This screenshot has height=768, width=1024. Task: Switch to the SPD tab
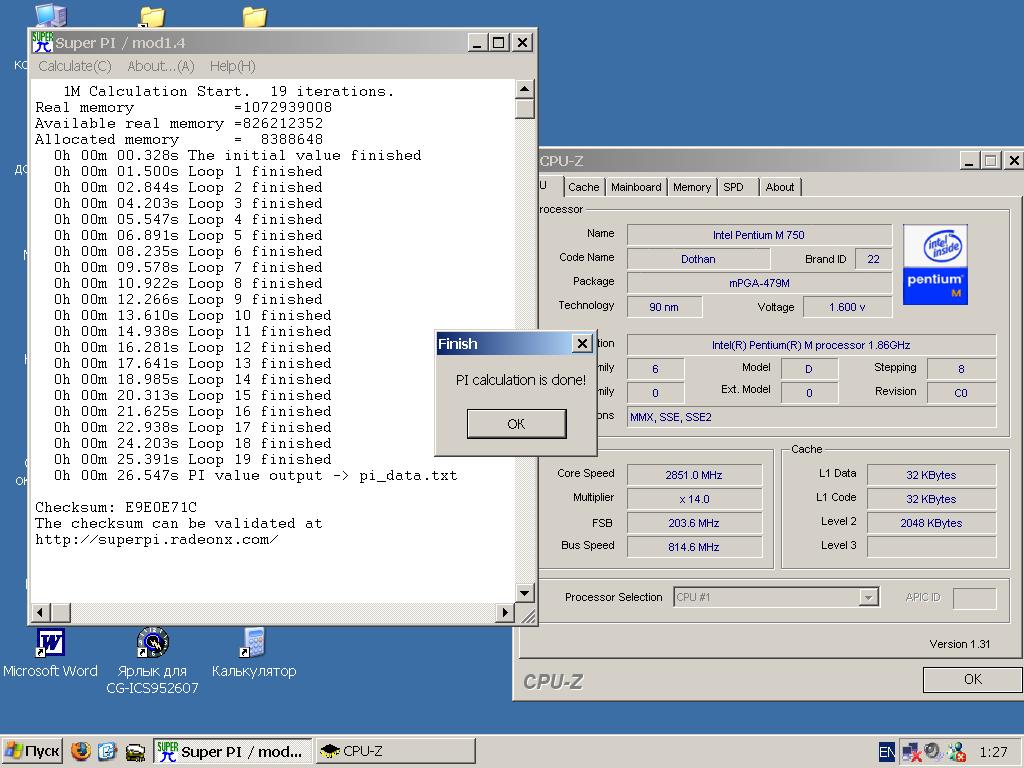[733, 187]
